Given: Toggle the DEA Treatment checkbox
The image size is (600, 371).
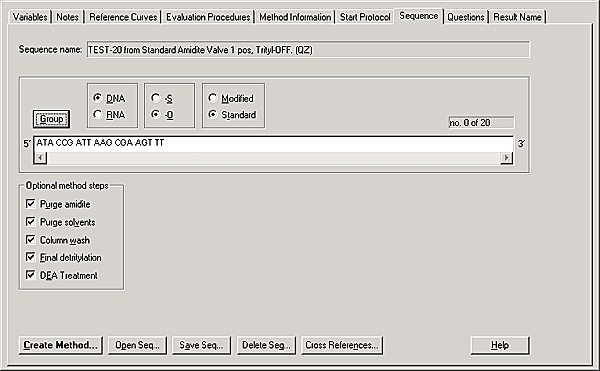Looking at the screenshot, I should 31,275.
